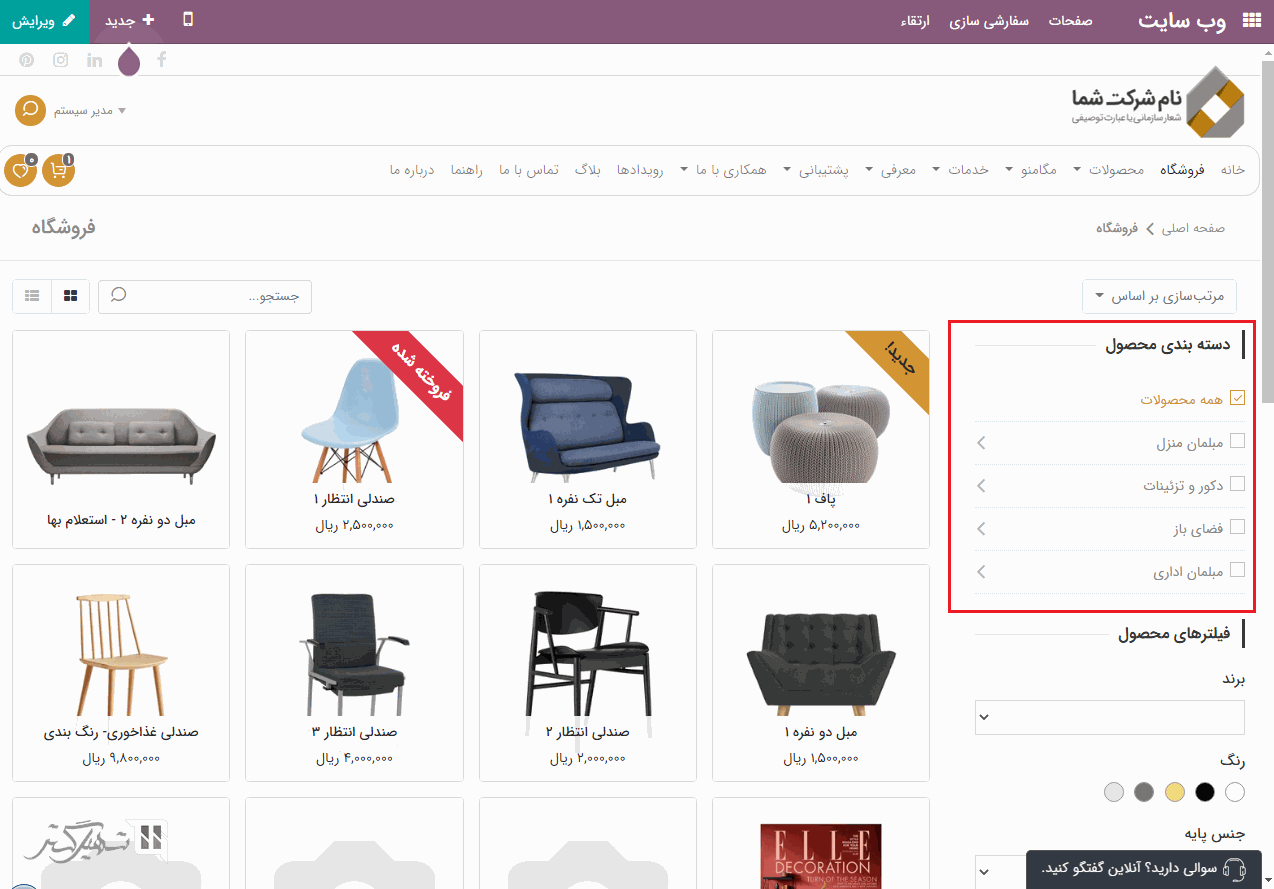
Task: Select the white color filter swatch
Action: (1235, 793)
